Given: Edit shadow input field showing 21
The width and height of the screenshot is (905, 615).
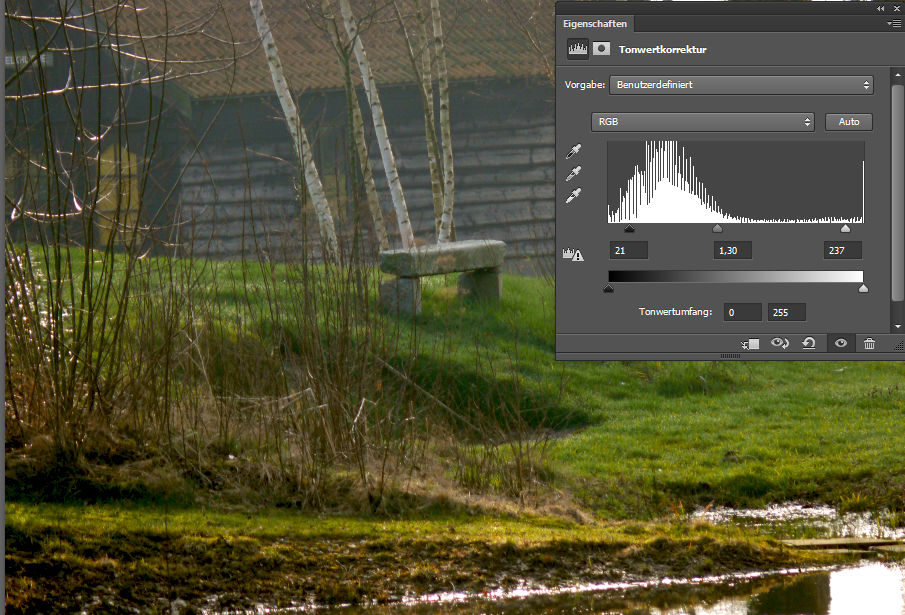Looking at the screenshot, I should click(629, 250).
